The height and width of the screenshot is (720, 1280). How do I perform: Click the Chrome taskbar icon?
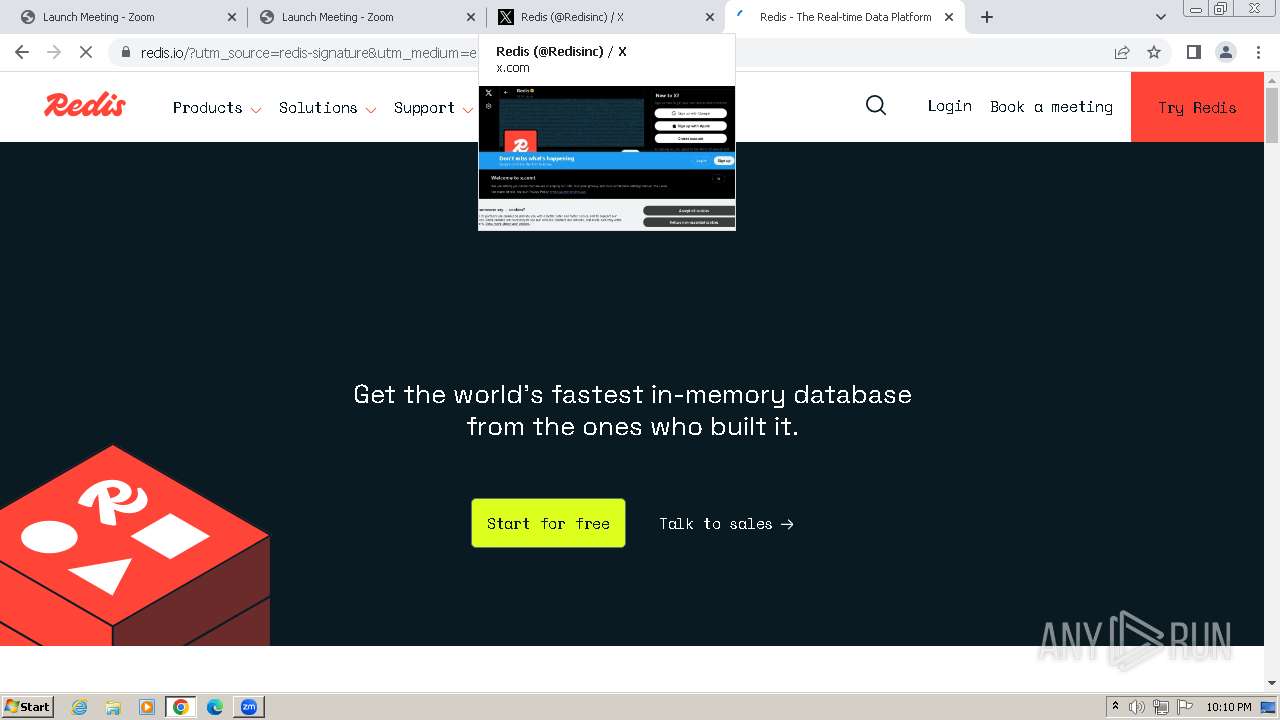[x=180, y=707]
